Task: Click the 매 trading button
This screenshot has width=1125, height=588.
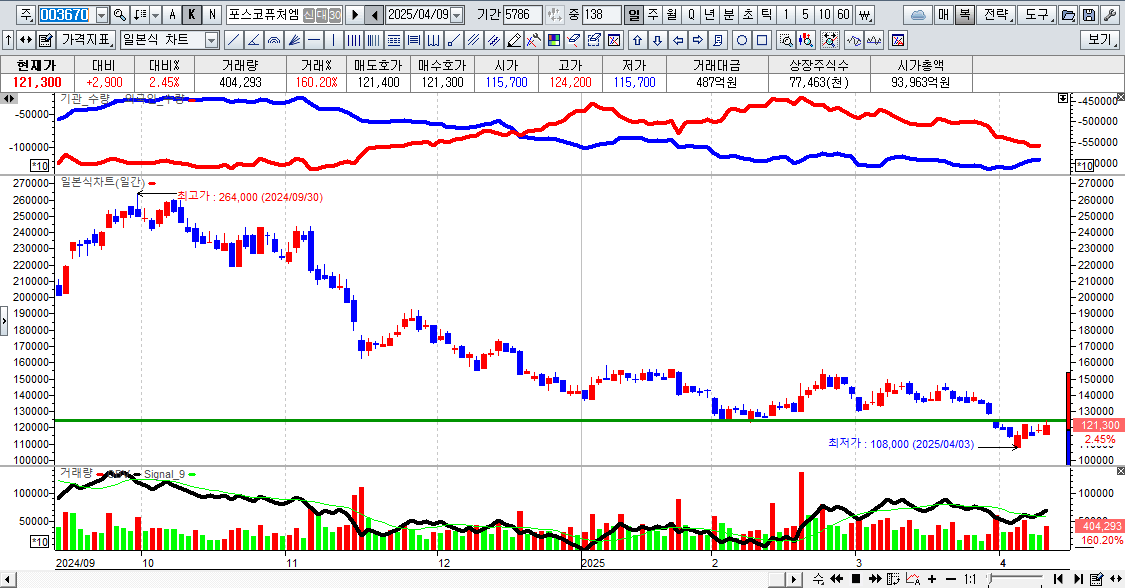Action: (944, 14)
